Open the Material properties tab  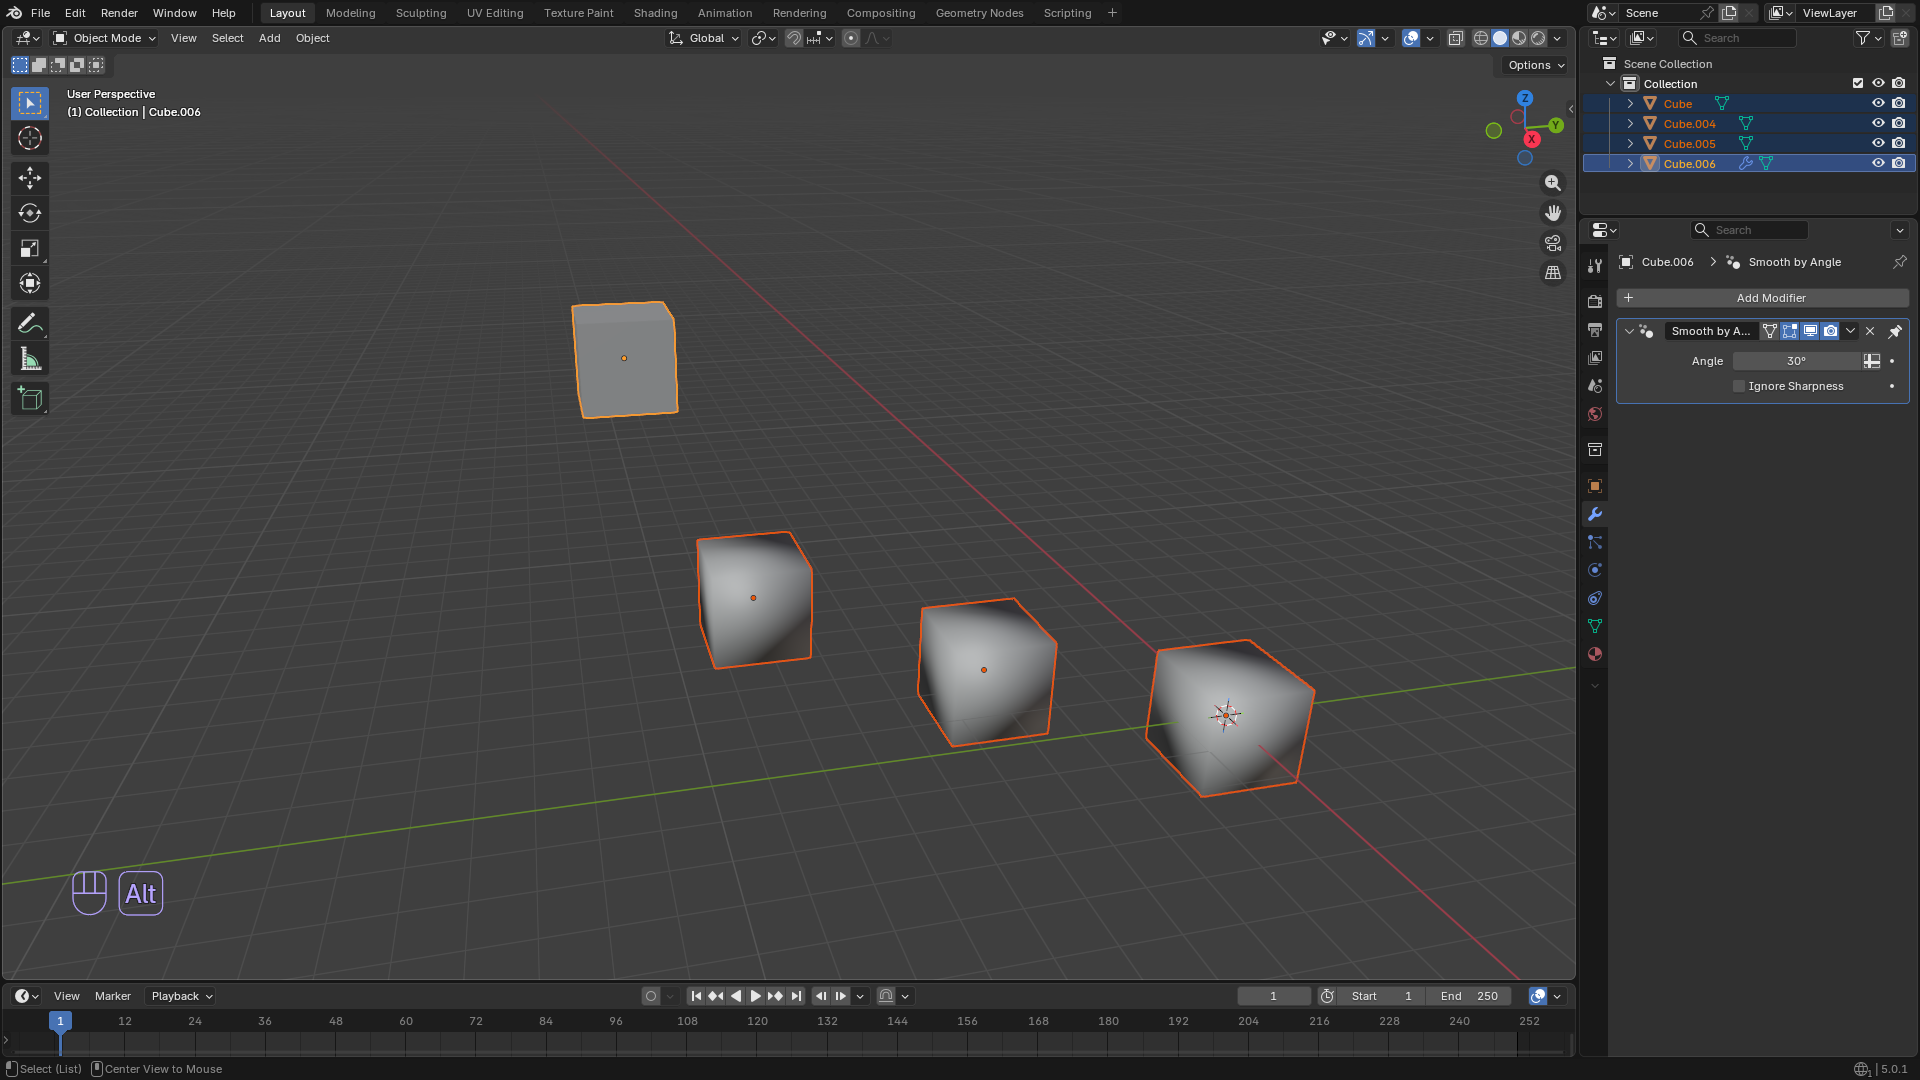(x=1595, y=654)
